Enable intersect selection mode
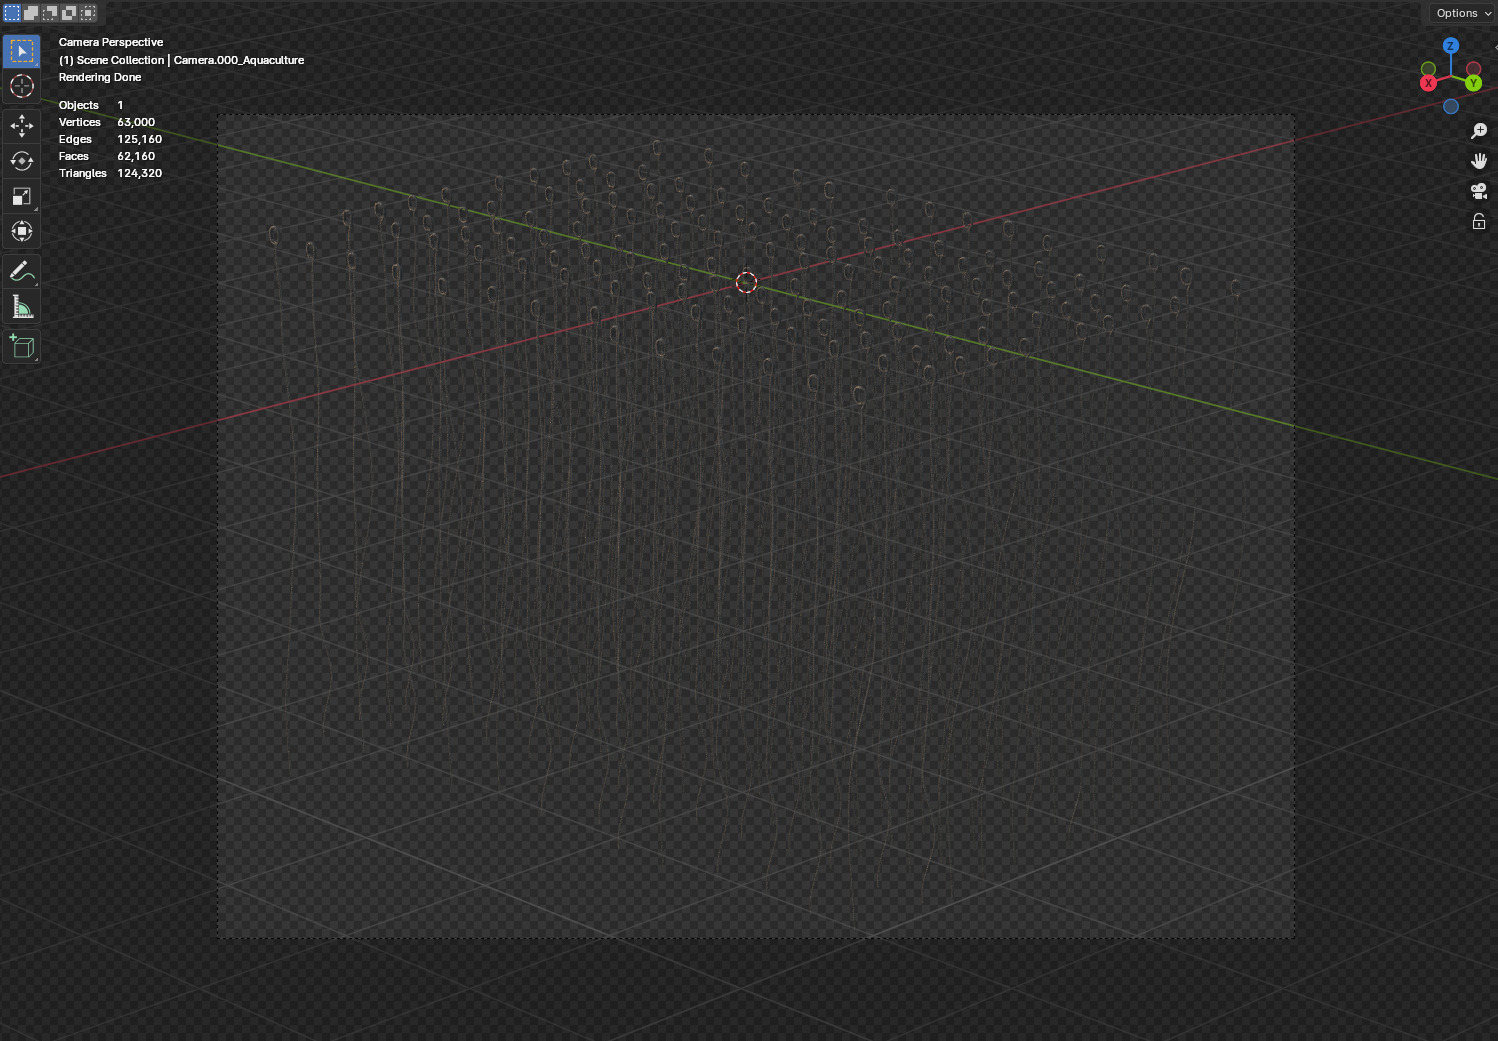 tap(88, 13)
